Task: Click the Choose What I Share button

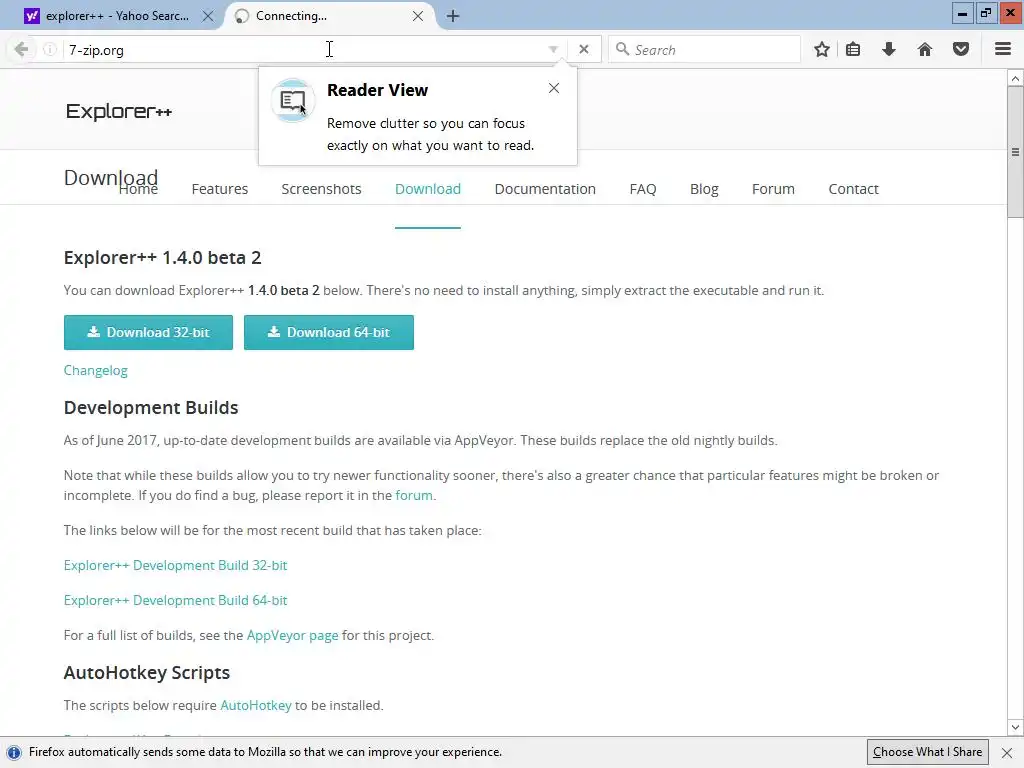Action: tap(927, 752)
